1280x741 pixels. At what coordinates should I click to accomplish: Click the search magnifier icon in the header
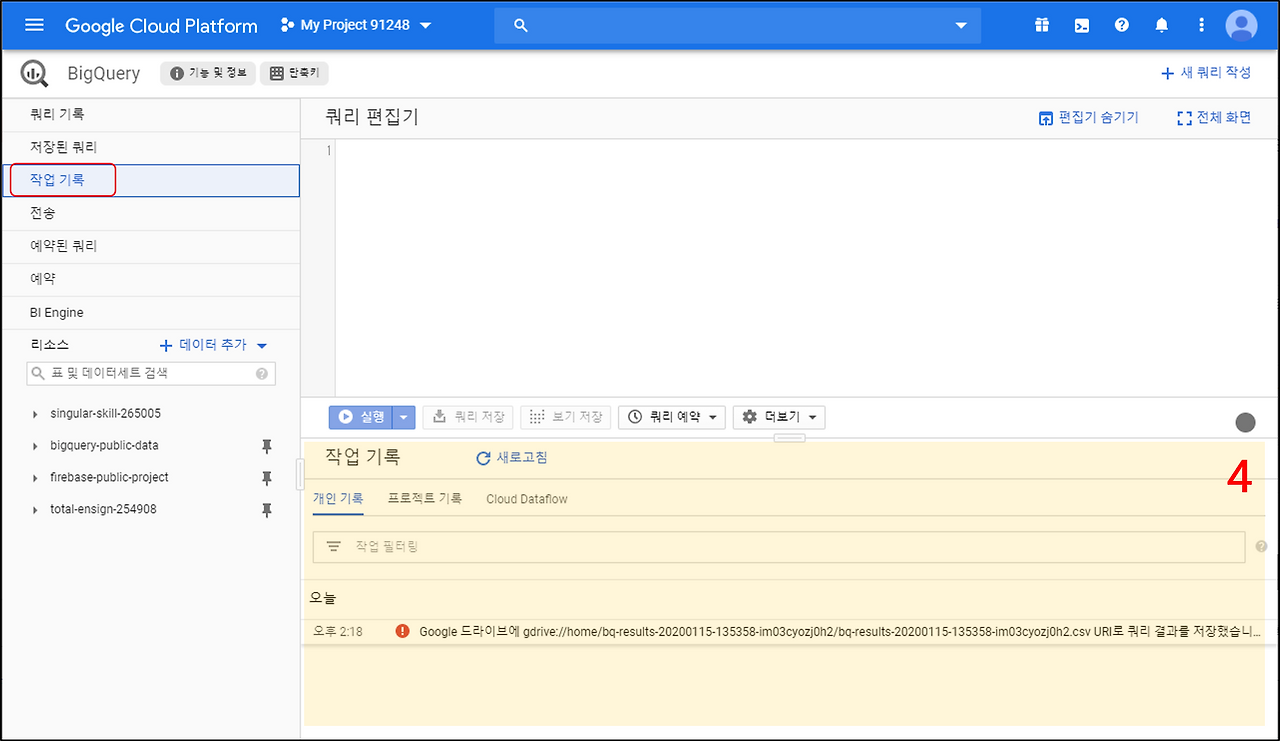(521, 25)
